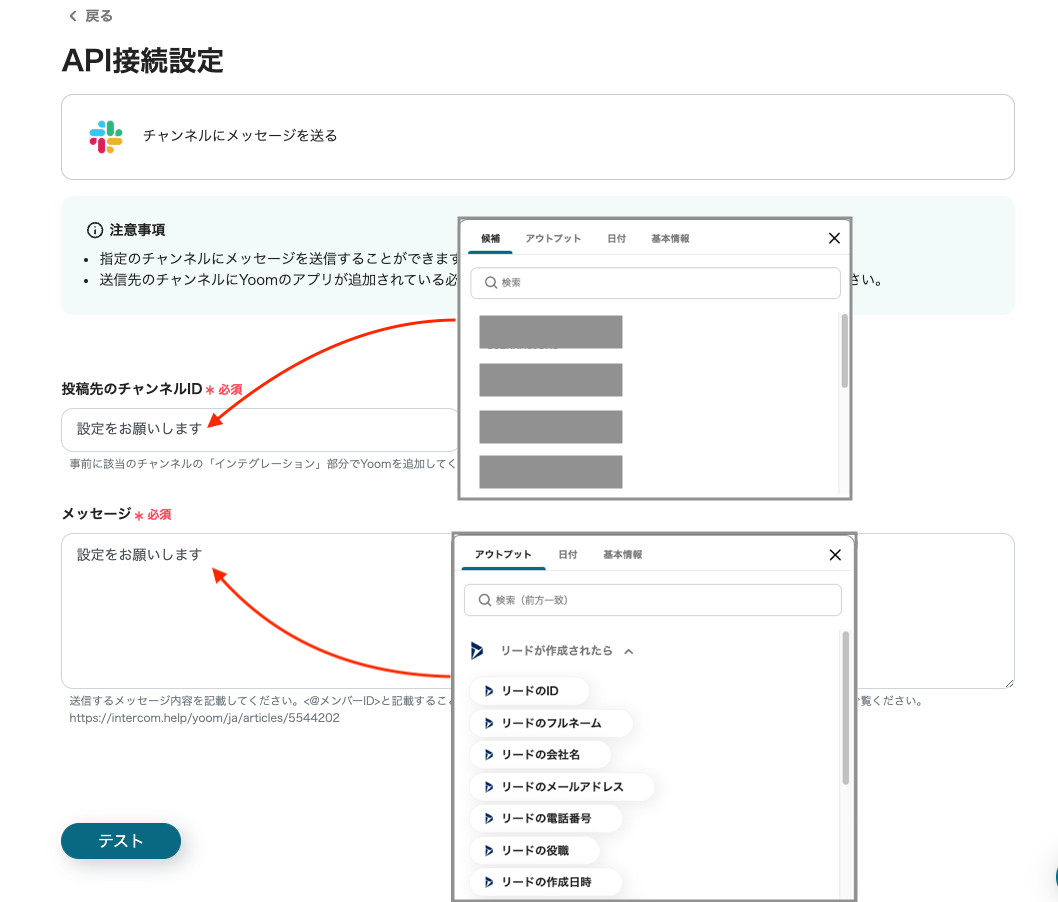
Task: Click into the メッセージ text area
Action: coord(250,620)
